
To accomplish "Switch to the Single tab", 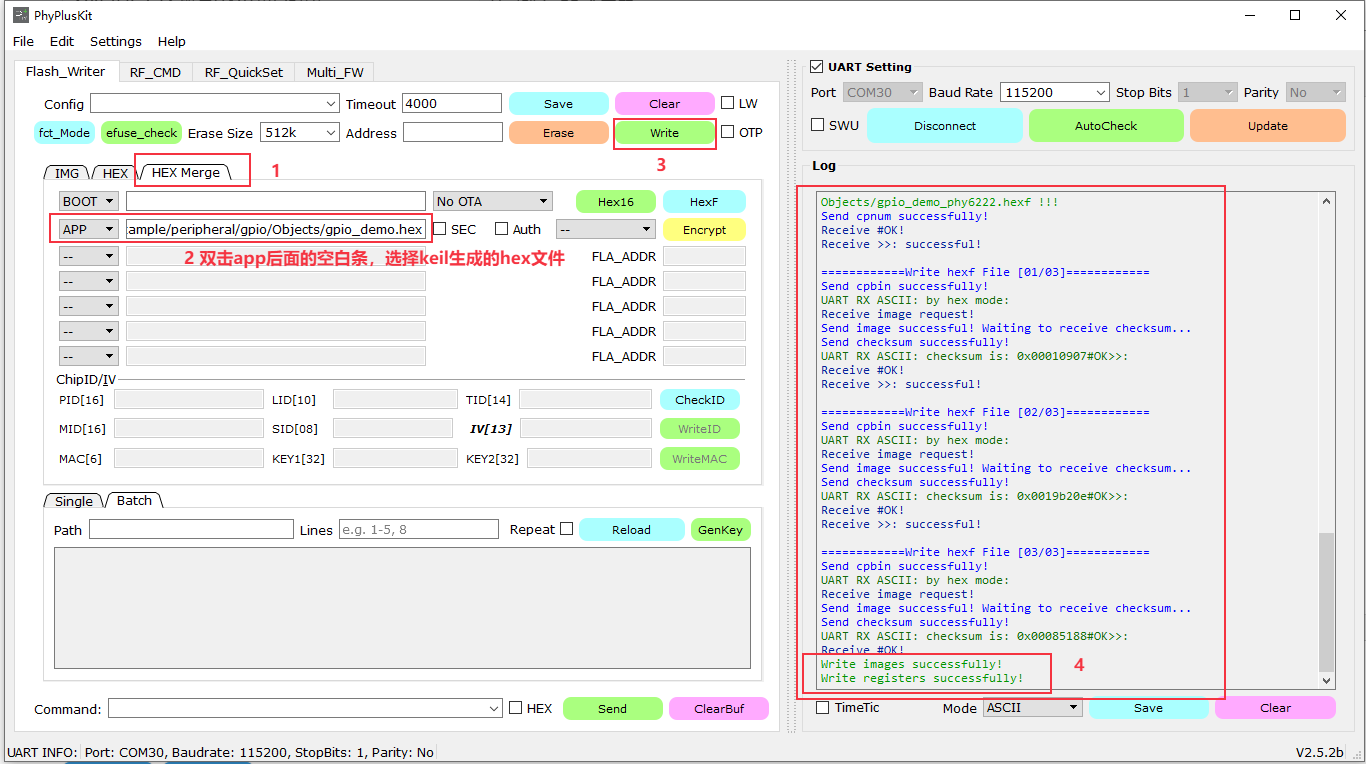I will point(74,501).
